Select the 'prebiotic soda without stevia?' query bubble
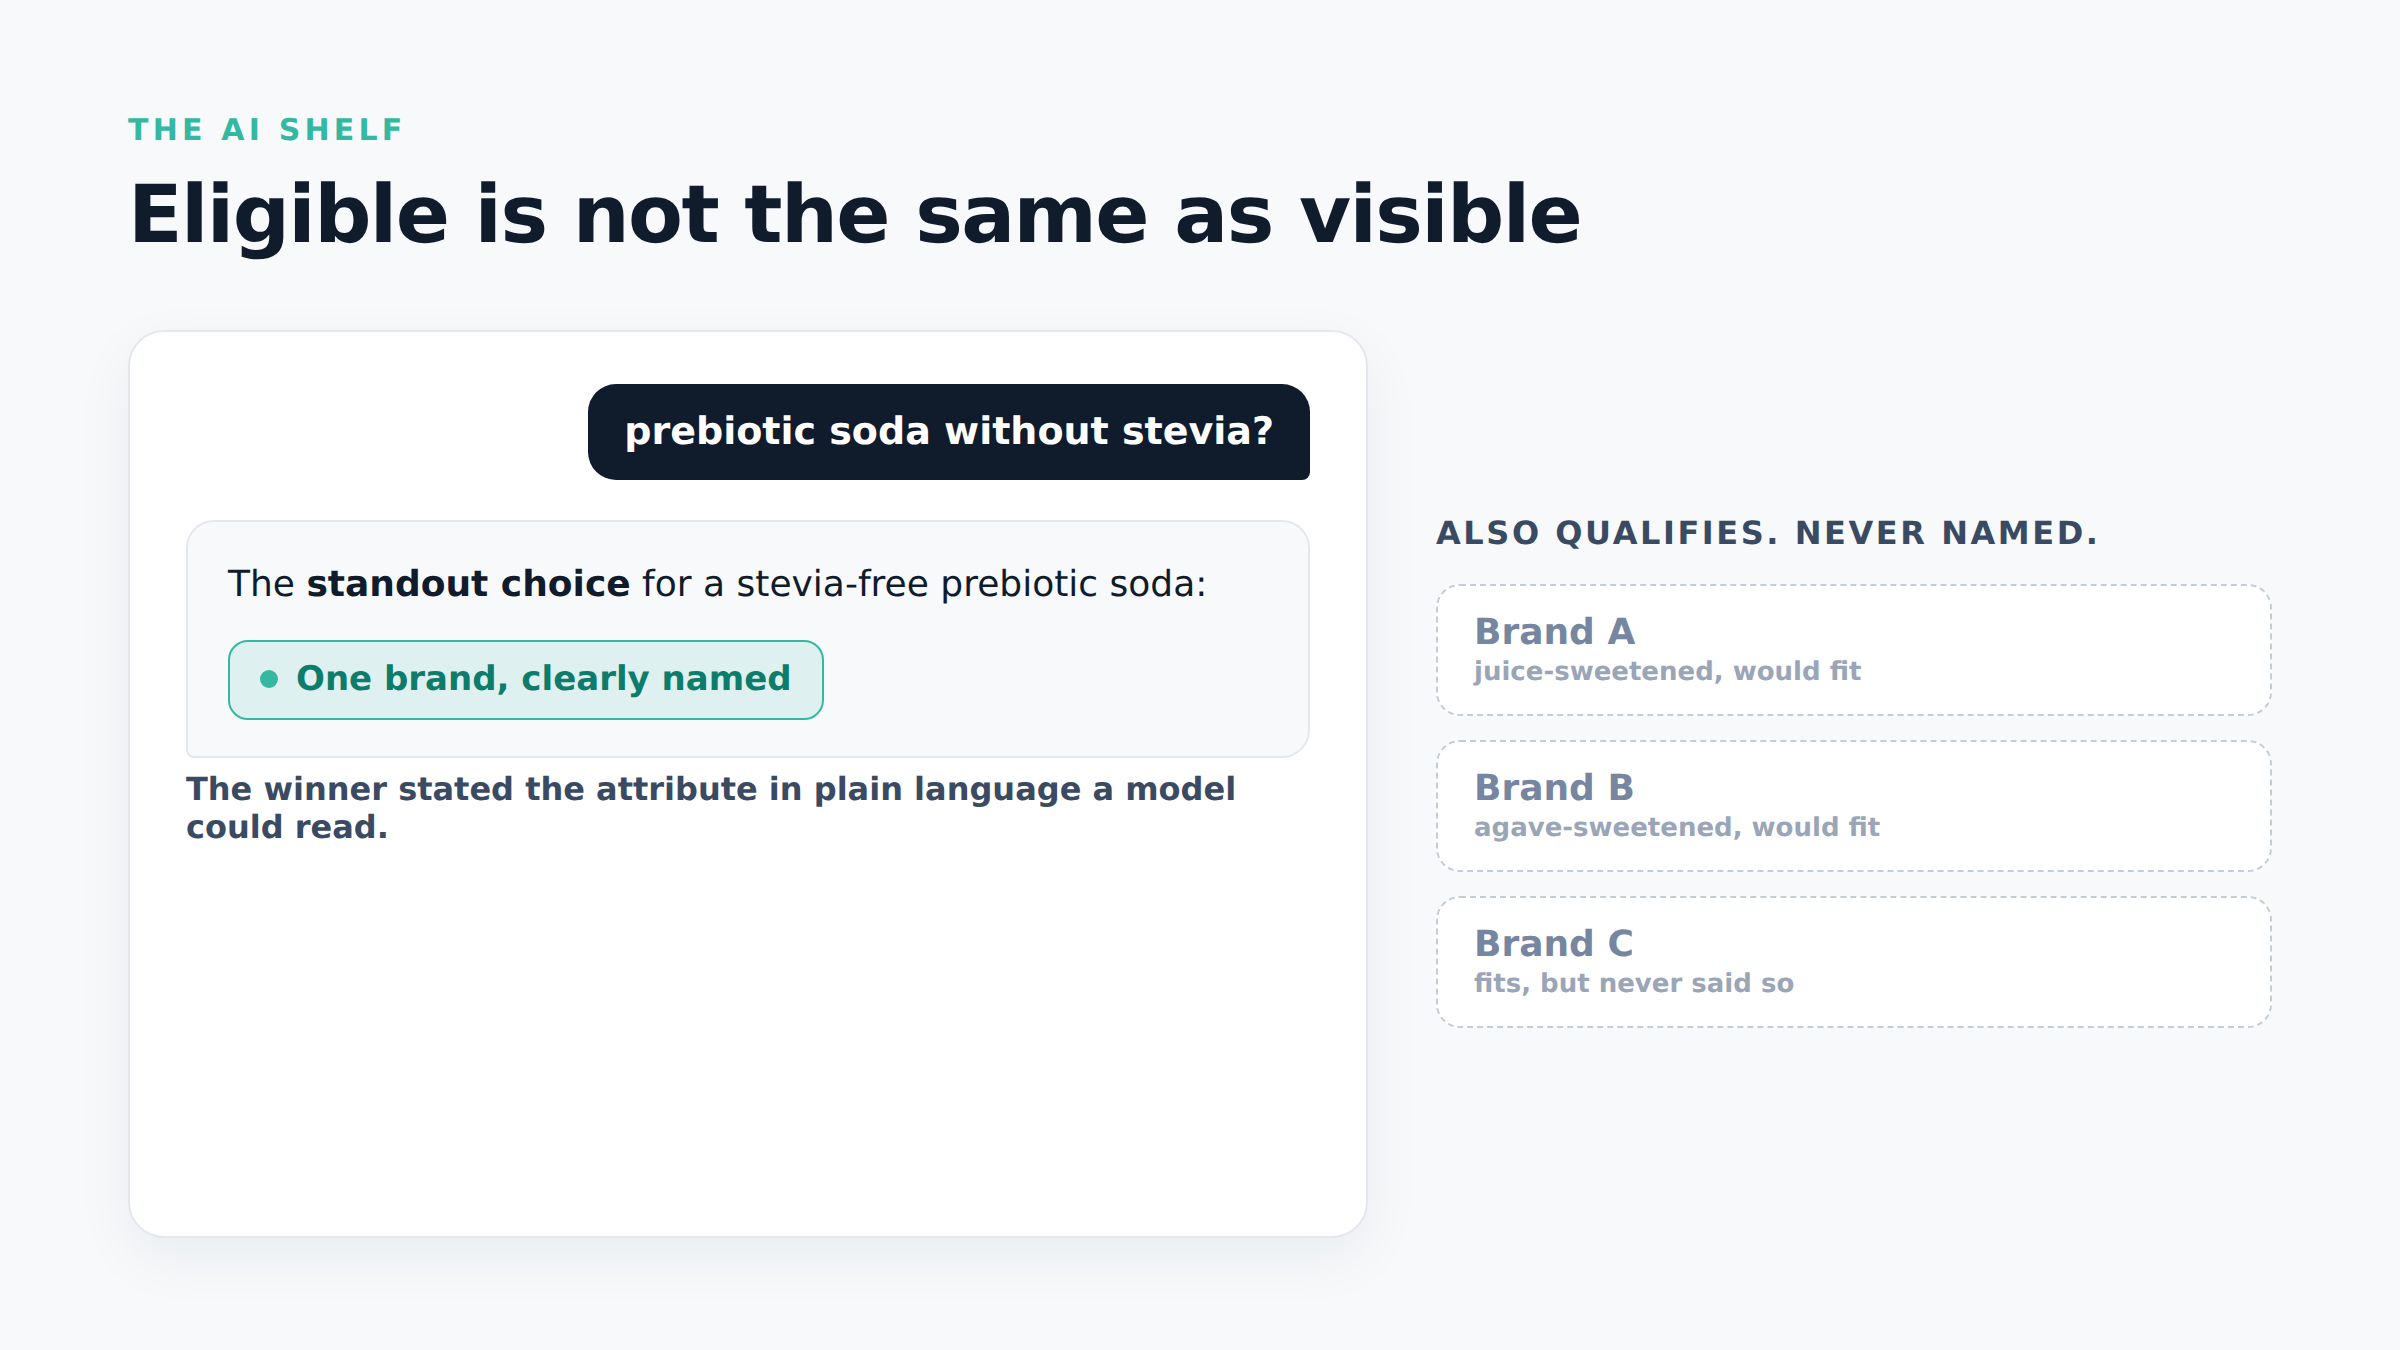The height and width of the screenshot is (1350, 2400). [949, 432]
